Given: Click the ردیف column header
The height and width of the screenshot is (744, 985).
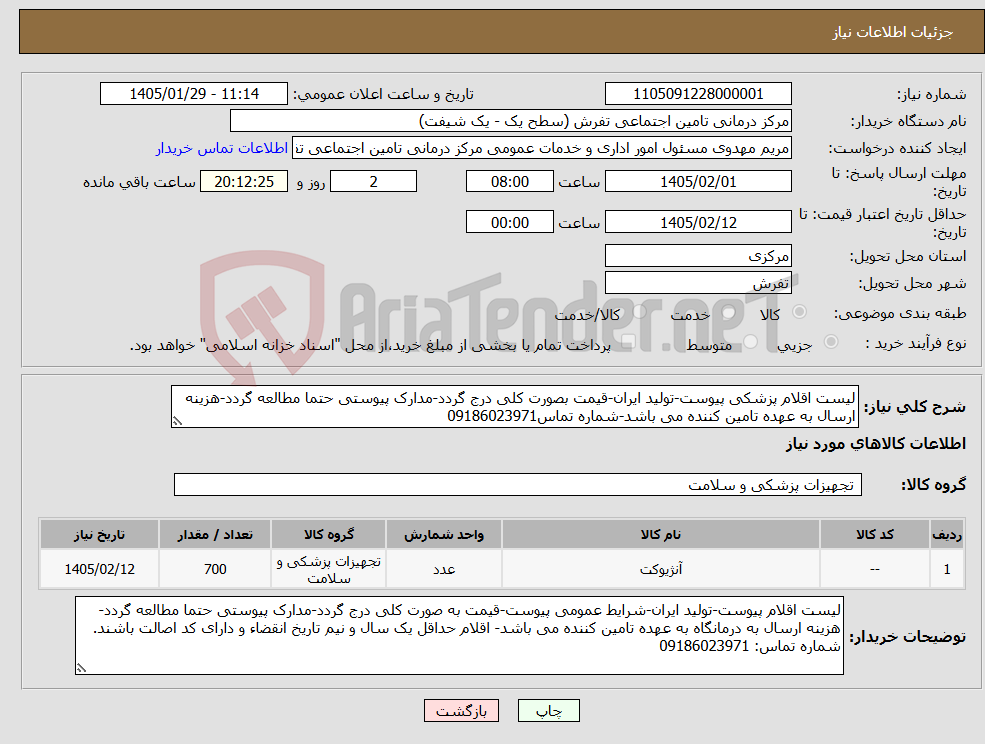Looking at the screenshot, I should (947, 535).
